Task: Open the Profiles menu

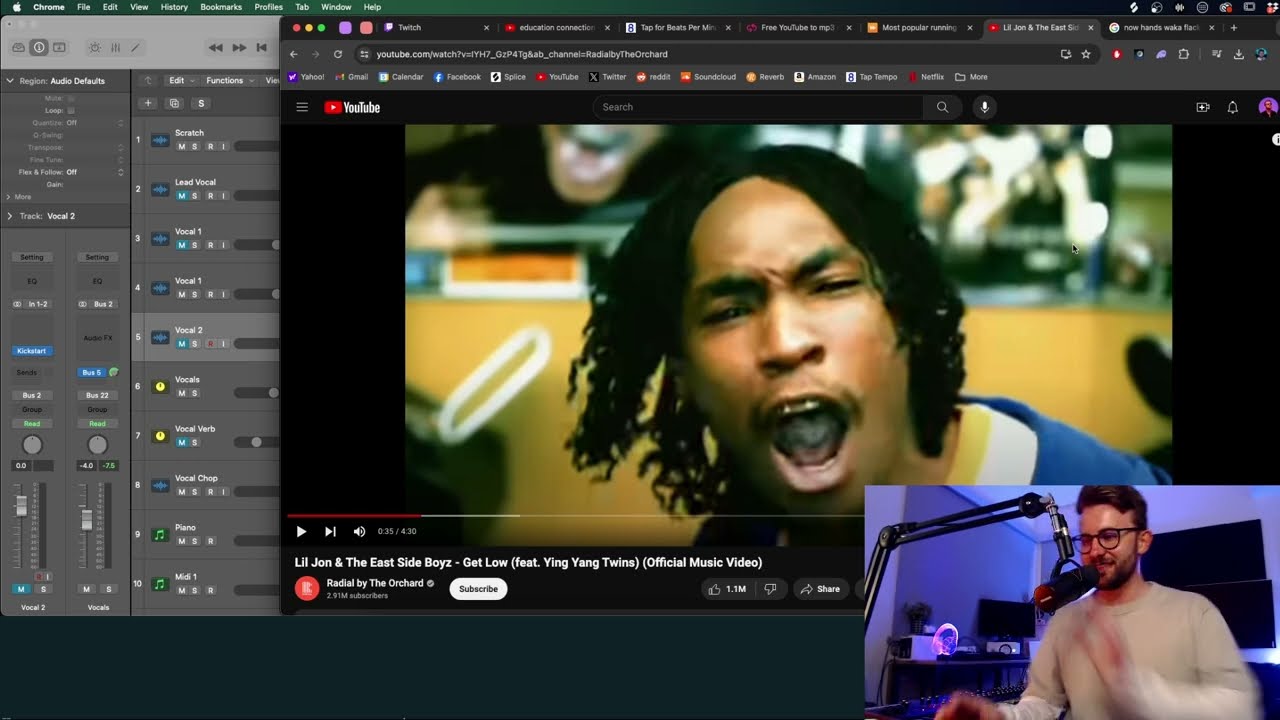Action: pyautogui.click(x=268, y=7)
